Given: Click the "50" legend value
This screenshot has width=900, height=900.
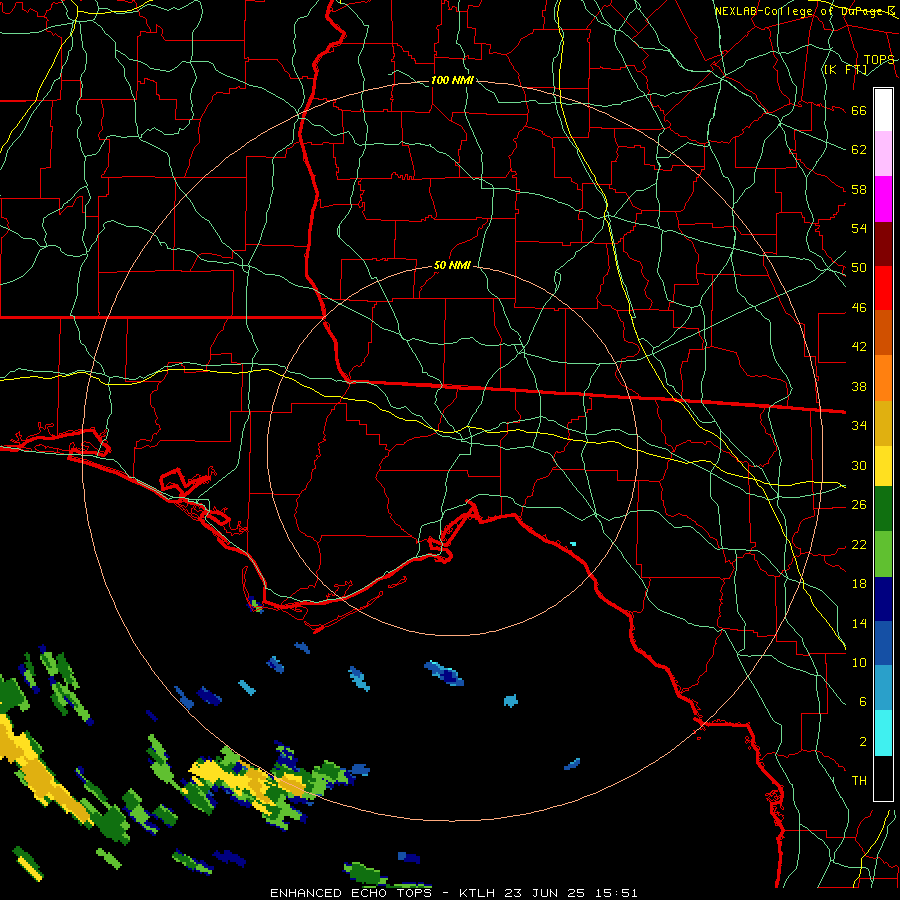Looking at the screenshot, I should (859, 268).
